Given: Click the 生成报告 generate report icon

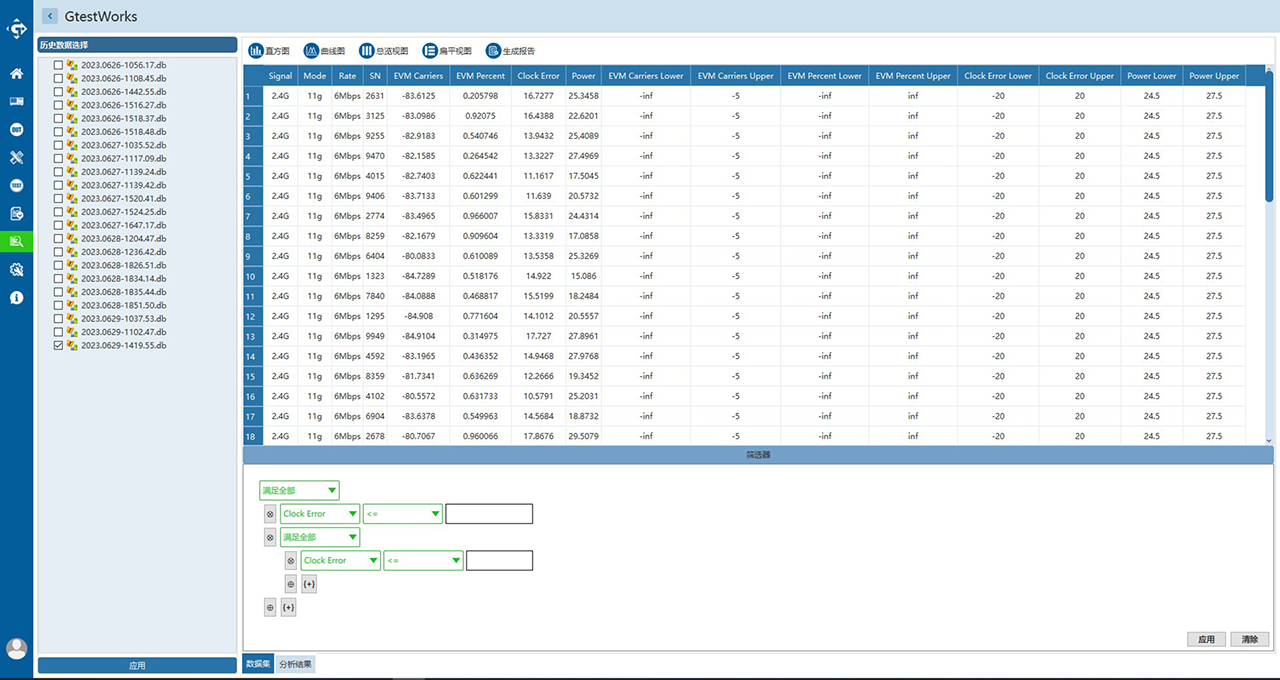Looking at the screenshot, I should point(510,51).
